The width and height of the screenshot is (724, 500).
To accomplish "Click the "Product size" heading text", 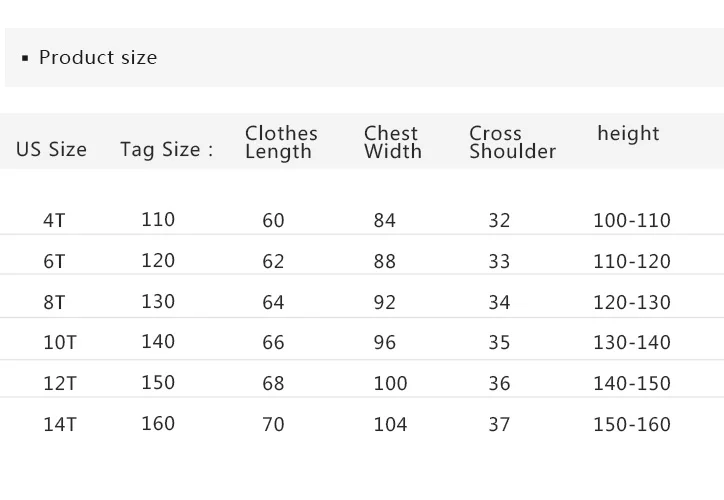I will click(x=98, y=58).
